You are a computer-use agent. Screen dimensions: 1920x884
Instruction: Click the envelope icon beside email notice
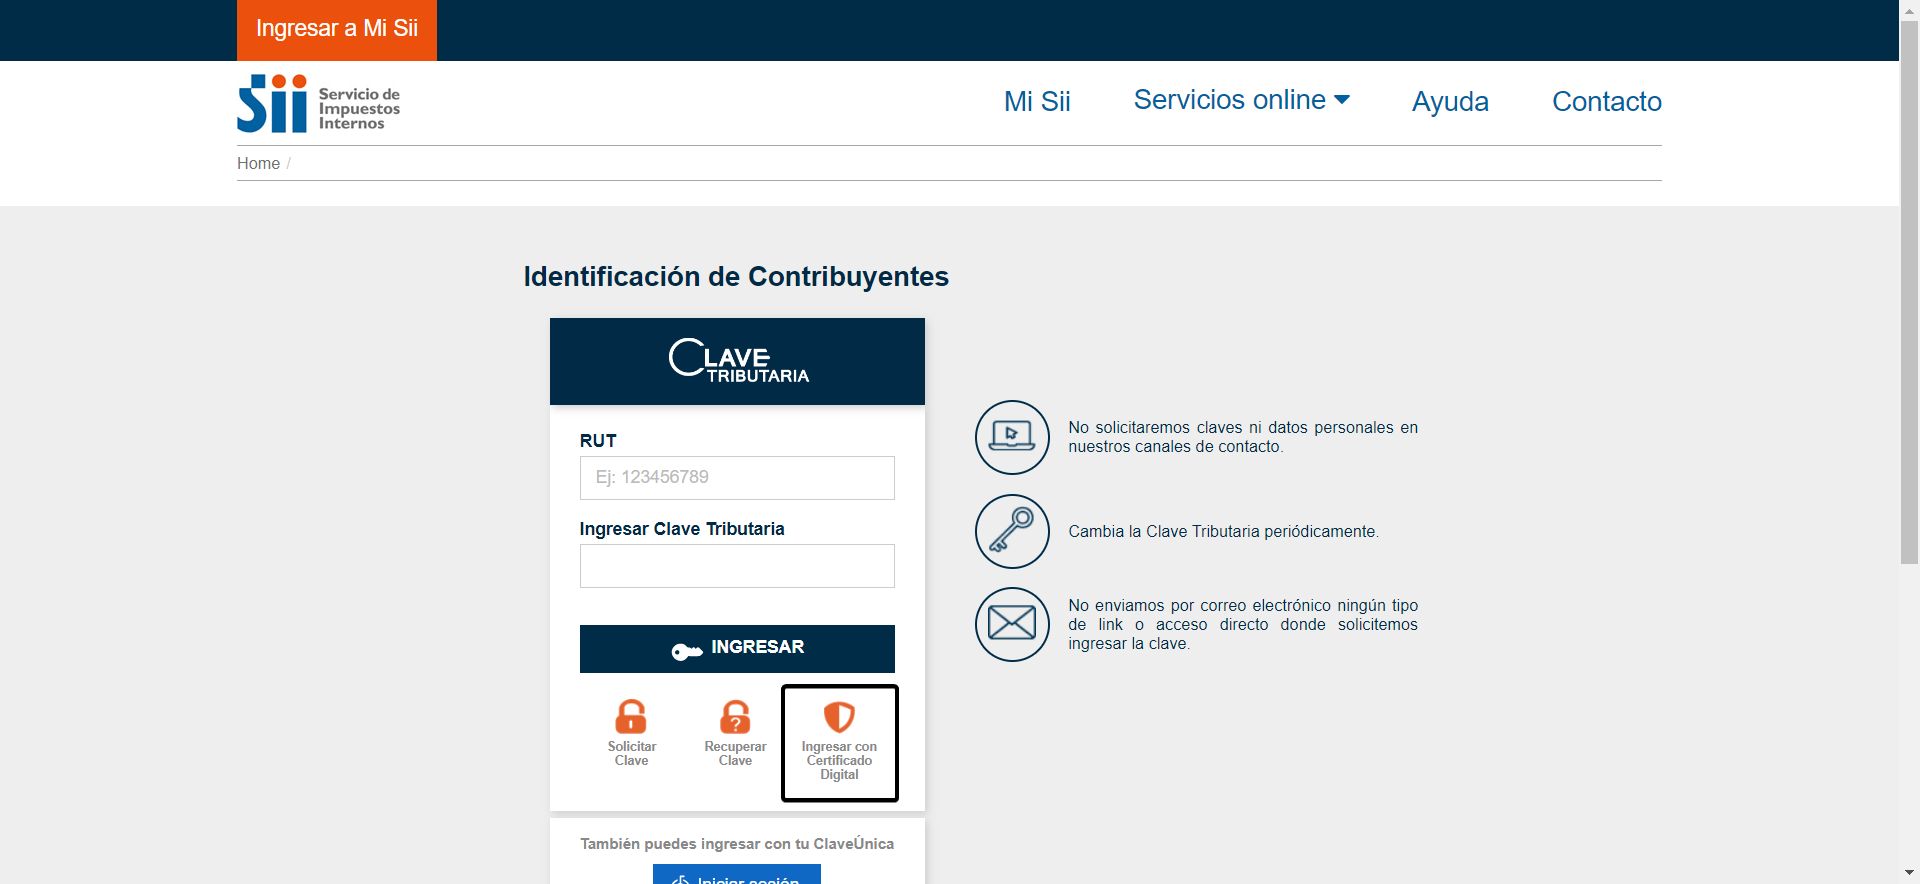1012,624
